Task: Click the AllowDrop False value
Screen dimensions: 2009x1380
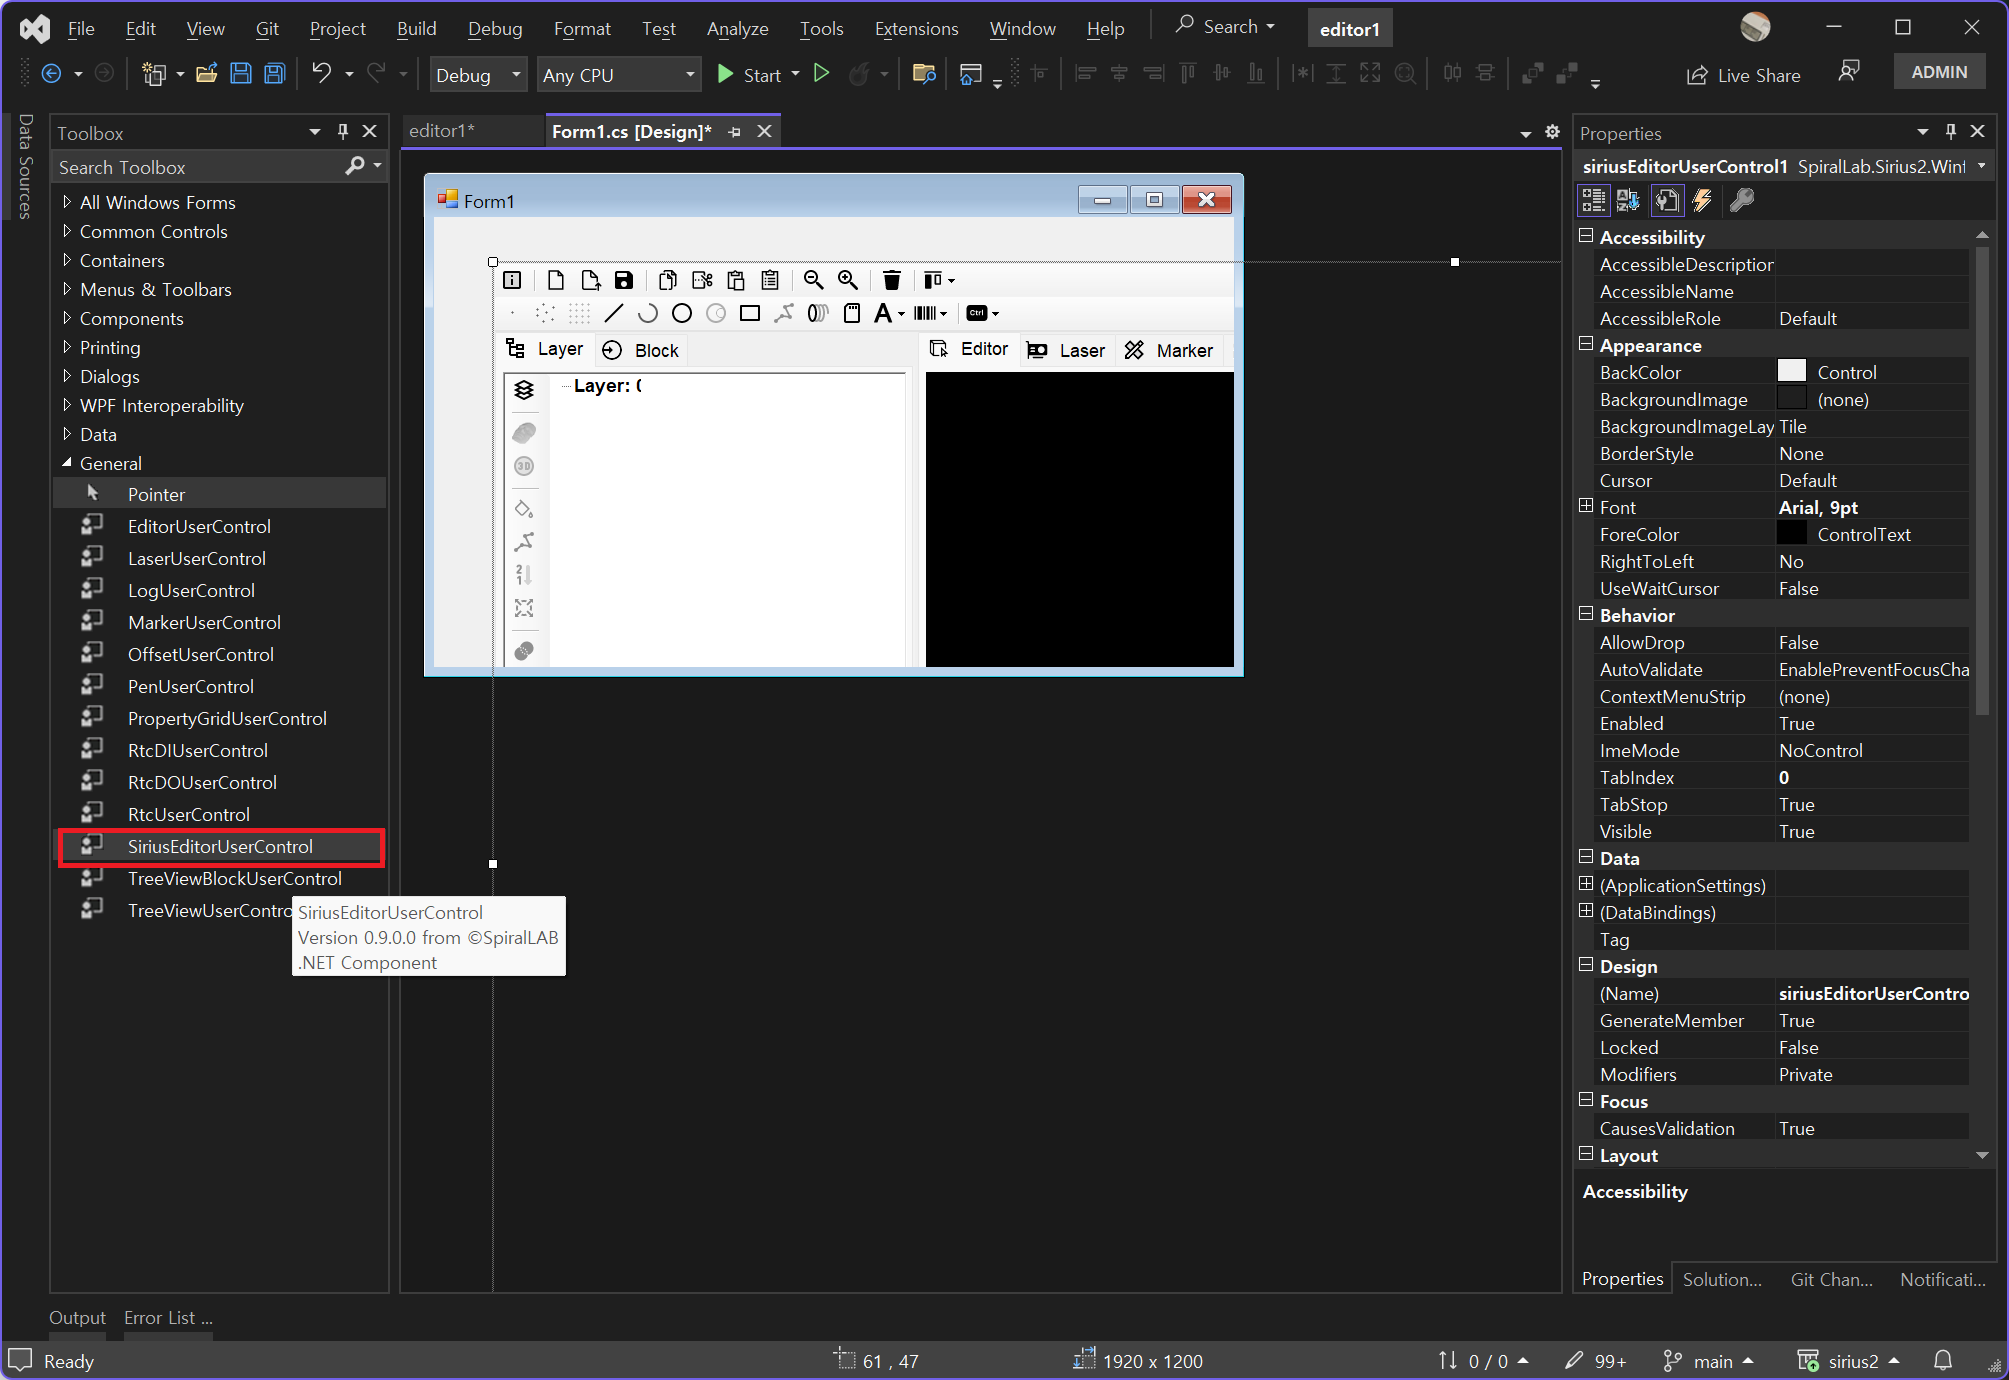Action: (x=1872, y=642)
